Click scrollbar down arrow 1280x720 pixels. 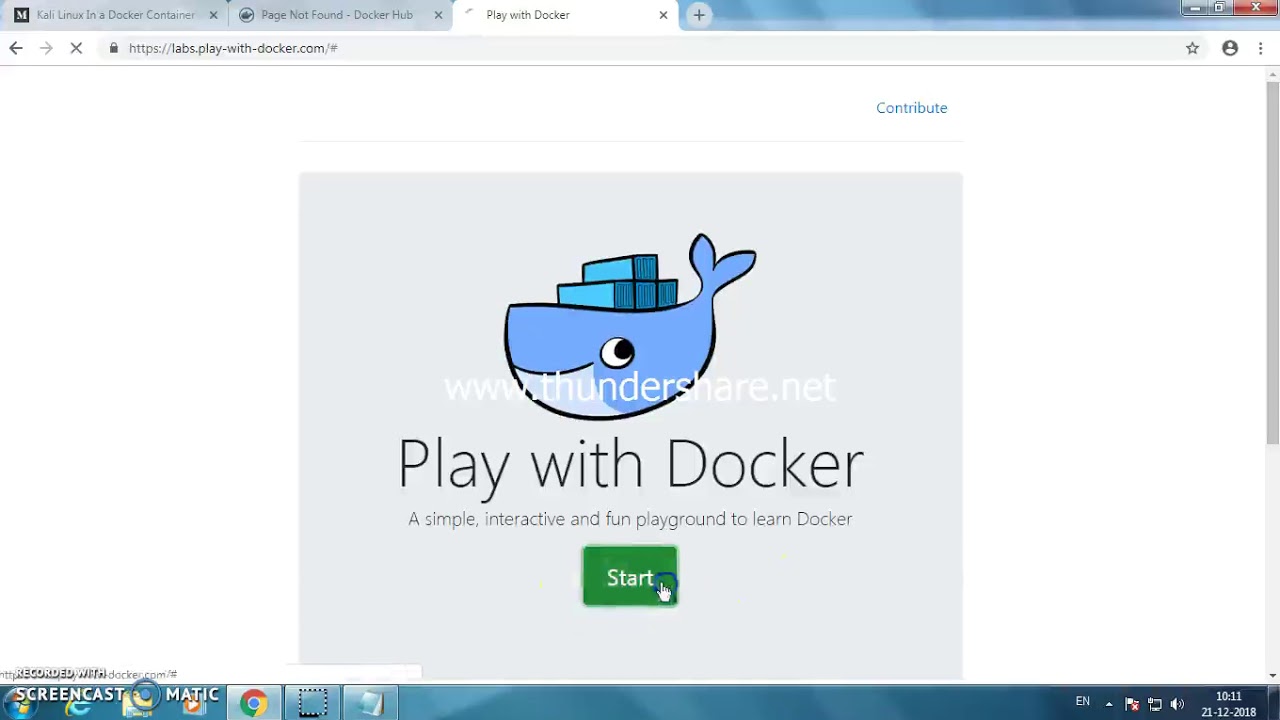point(1272,675)
